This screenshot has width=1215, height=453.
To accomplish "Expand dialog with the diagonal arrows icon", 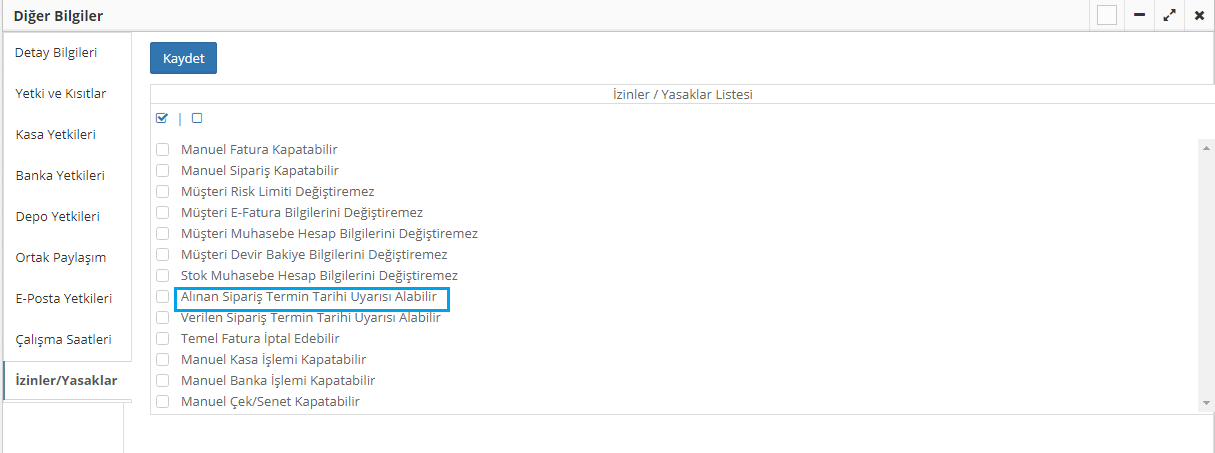I will pyautogui.click(x=1169, y=16).
